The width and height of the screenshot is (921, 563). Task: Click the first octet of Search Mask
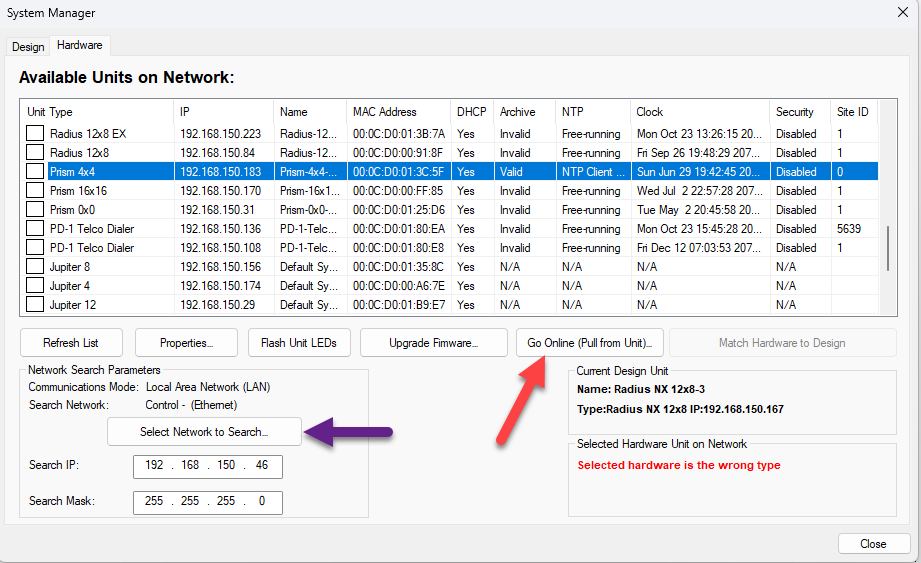pos(153,501)
